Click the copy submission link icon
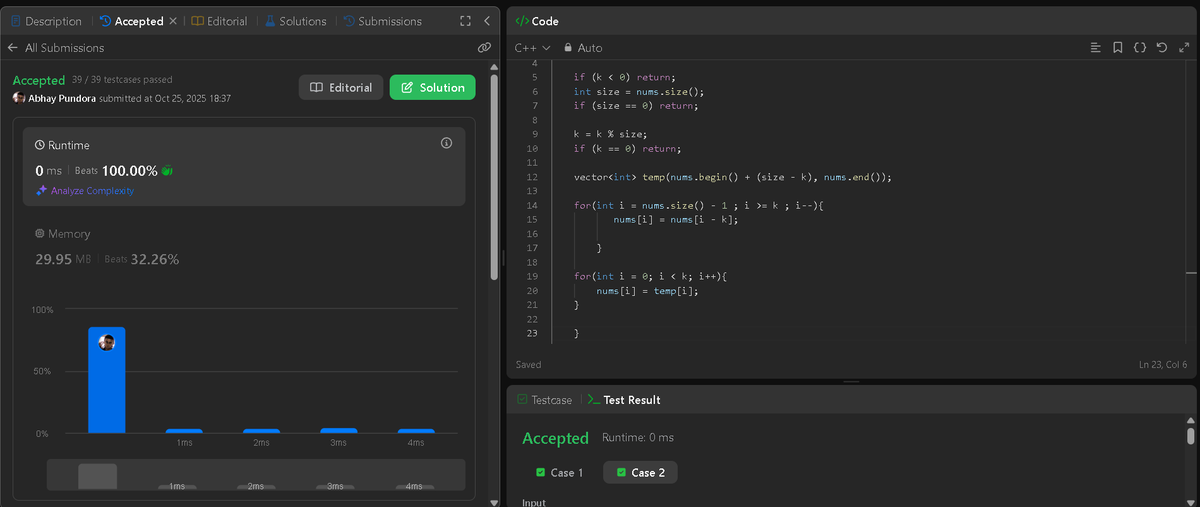 coord(484,47)
